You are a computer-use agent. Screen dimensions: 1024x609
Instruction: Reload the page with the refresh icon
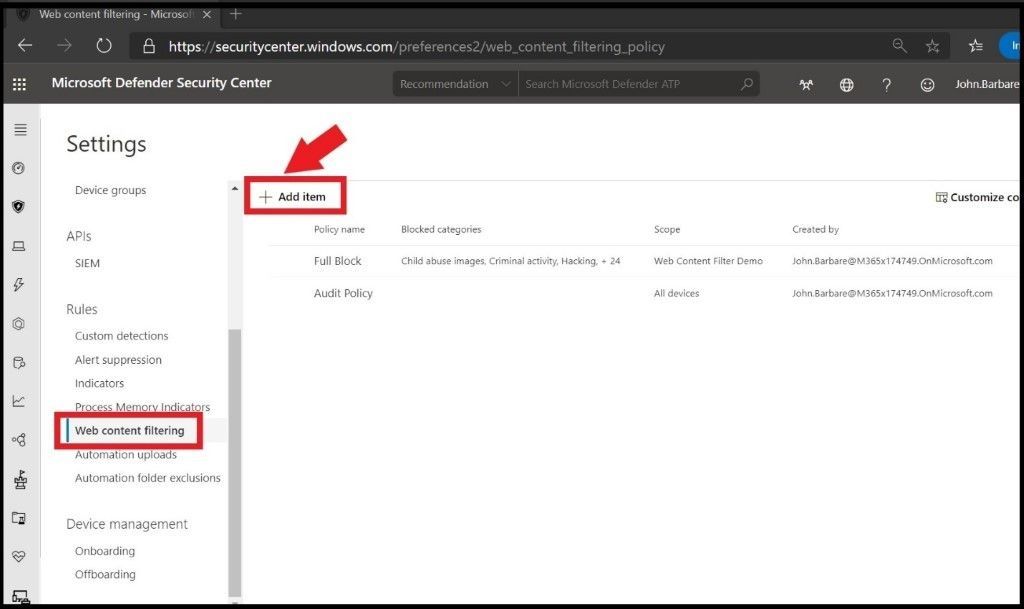(x=104, y=46)
